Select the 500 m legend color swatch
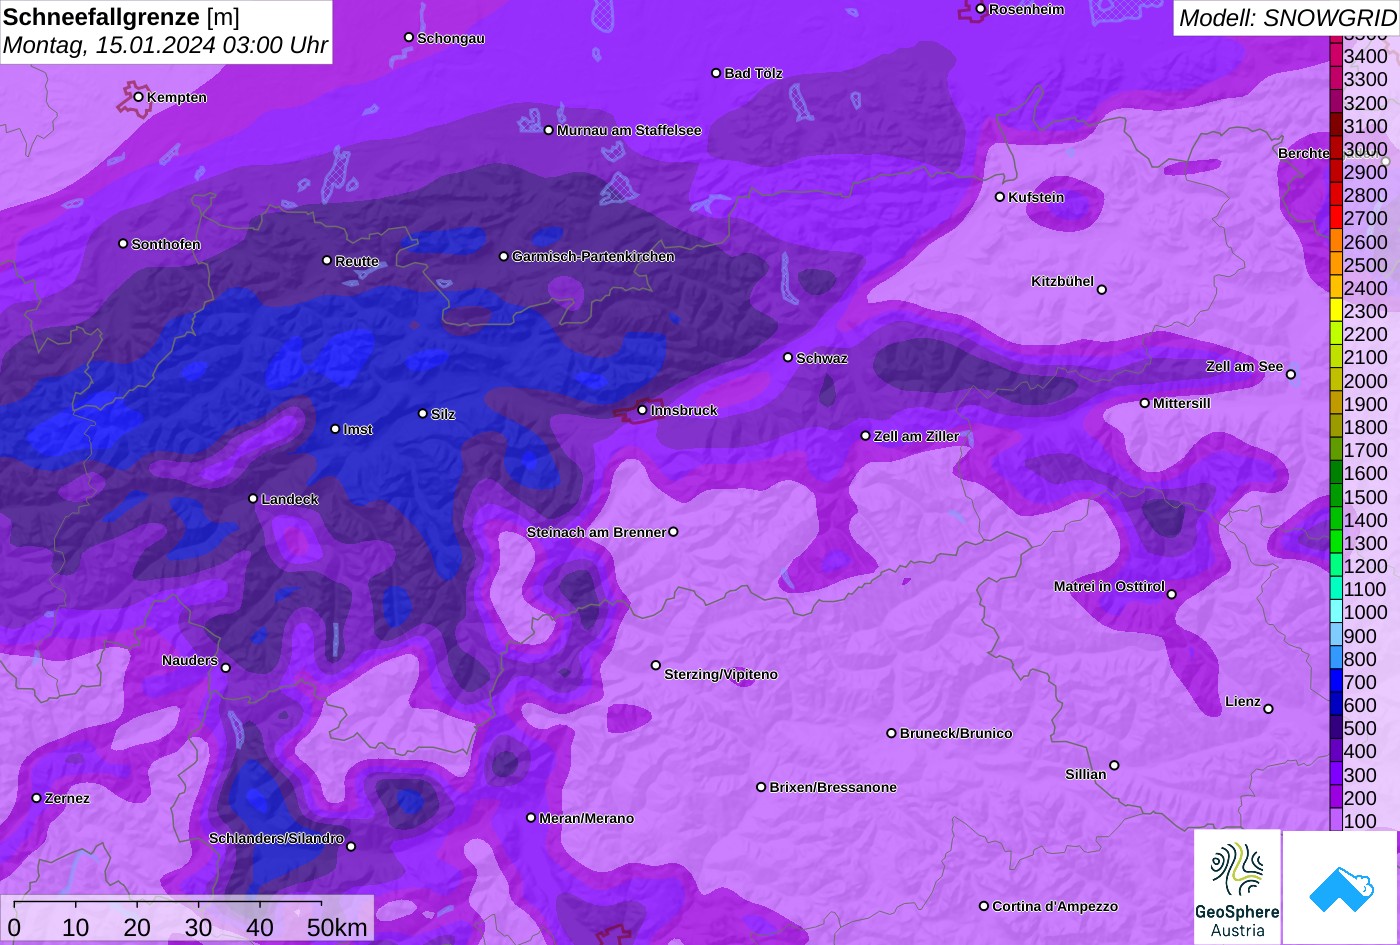Viewport: 1400px width, 945px height. click(x=1336, y=728)
